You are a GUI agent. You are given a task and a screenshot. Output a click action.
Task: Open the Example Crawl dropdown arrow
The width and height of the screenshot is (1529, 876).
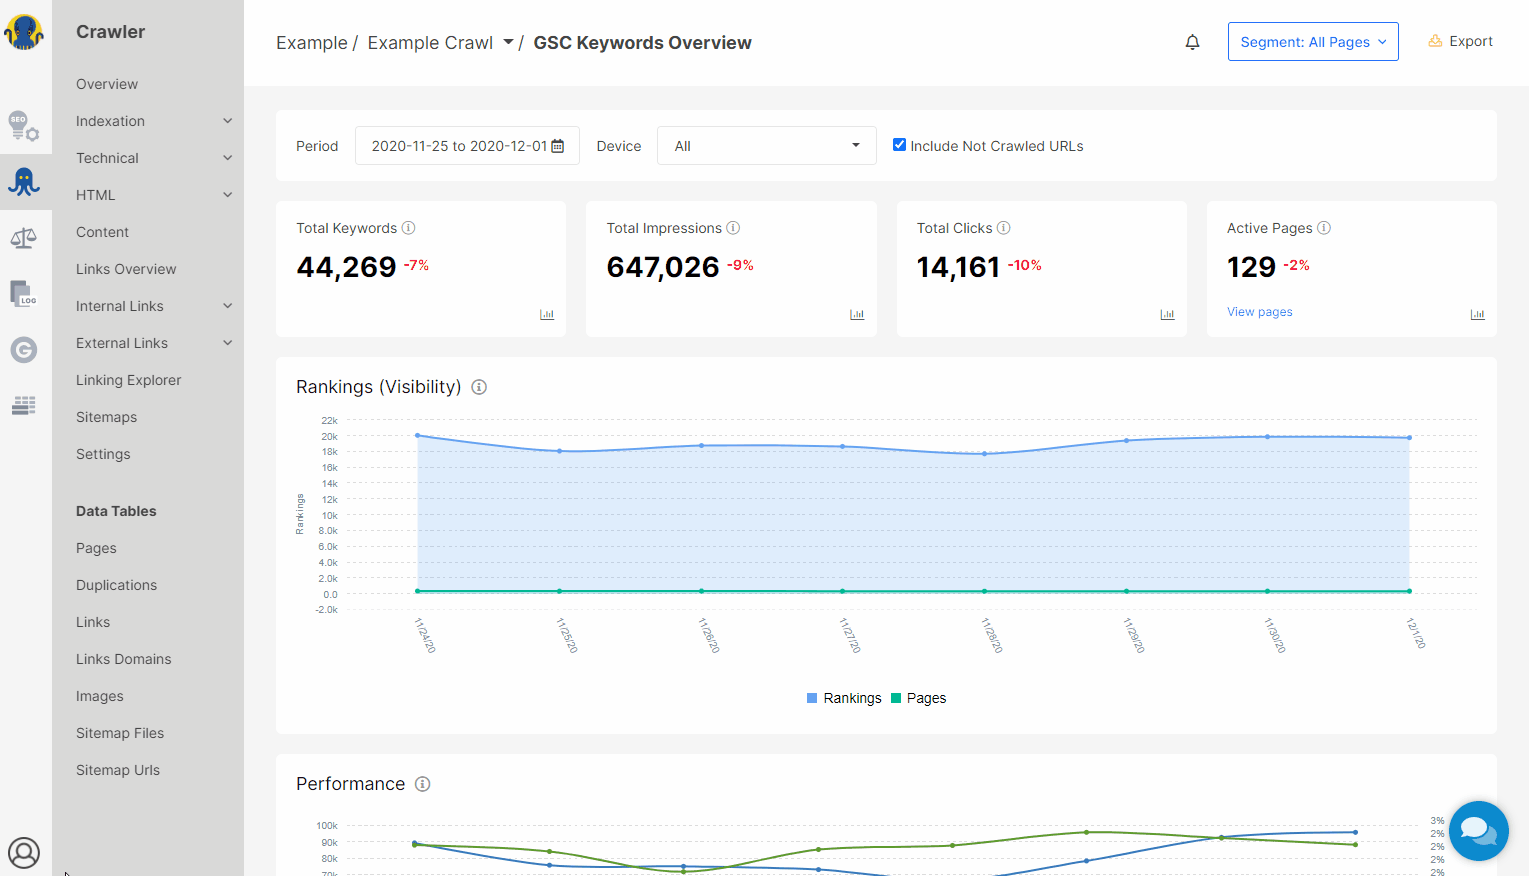tap(508, 42)
